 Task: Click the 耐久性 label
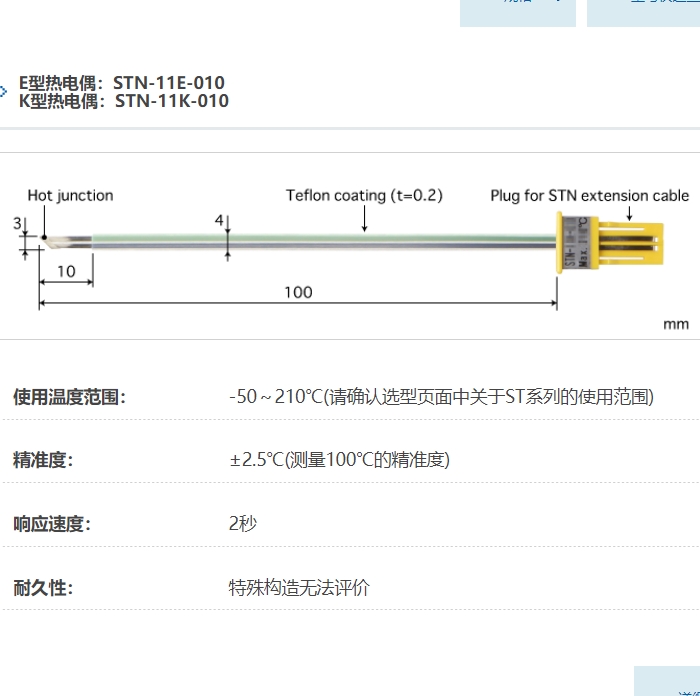(43, 588)
